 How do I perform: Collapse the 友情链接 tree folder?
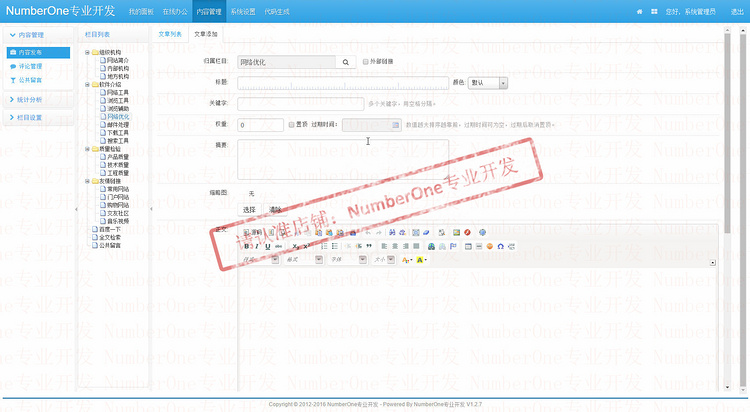pos(87,181)
